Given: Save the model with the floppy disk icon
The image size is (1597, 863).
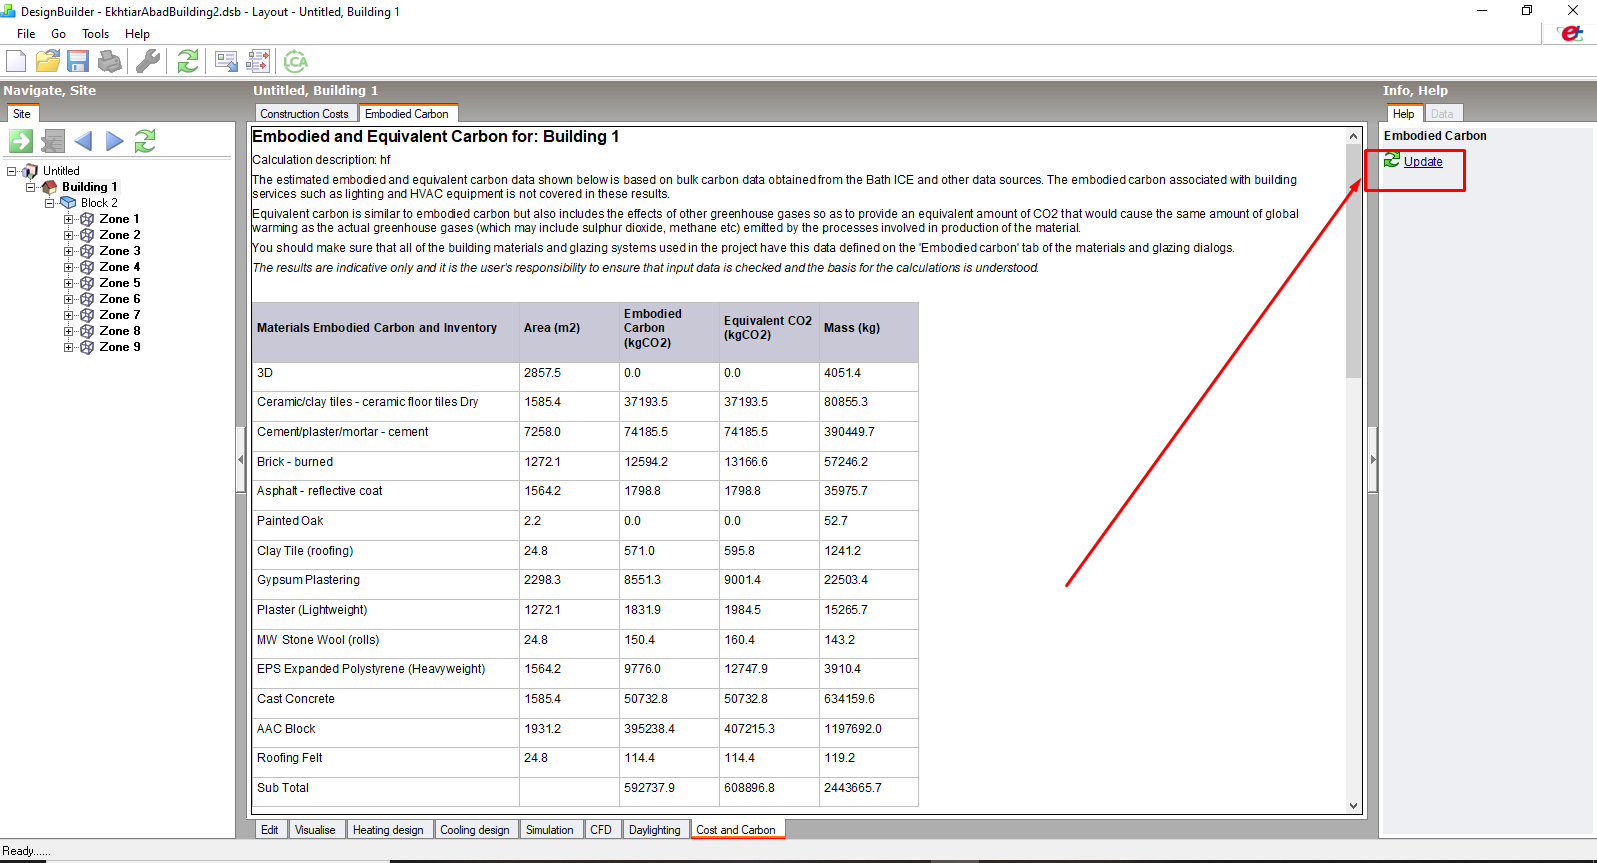Looking at the screenshot, I should 78,62.
